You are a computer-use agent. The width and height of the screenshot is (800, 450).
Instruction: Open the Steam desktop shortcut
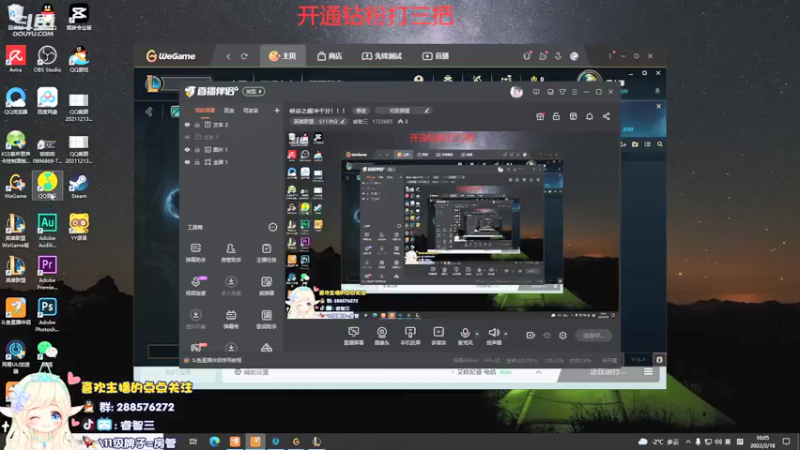pyautogui.click(x=79, y=186)
